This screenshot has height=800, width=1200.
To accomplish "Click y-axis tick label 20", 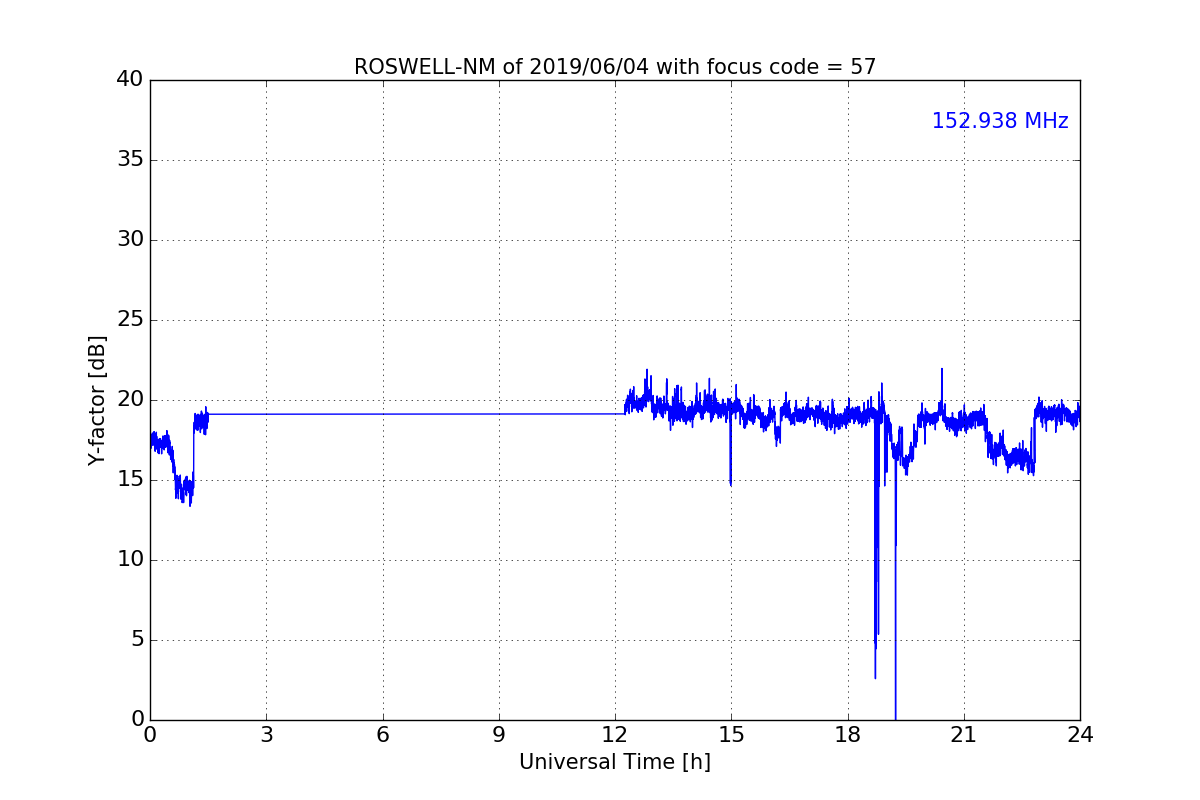I will pos(130,400).
